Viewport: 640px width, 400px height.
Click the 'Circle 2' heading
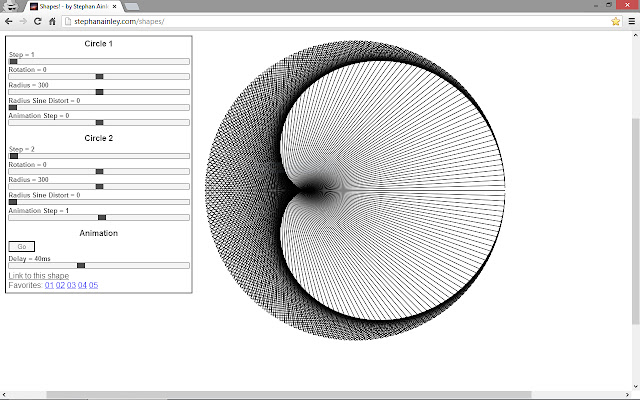pyautogui.click(x=98, y=138)
